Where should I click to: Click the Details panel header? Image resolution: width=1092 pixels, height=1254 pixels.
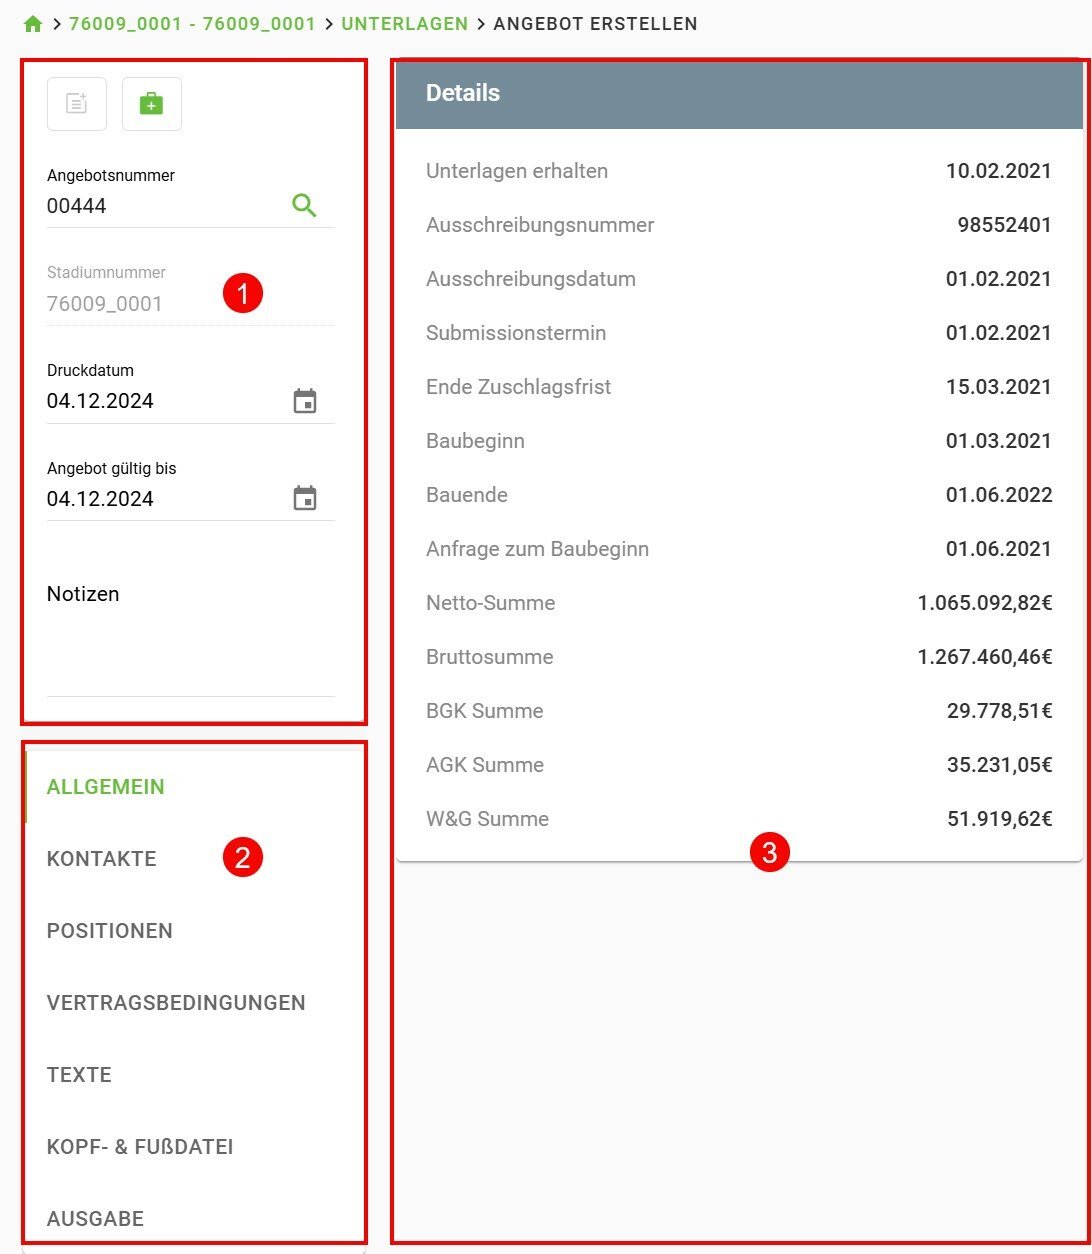[x=739, y=93]
